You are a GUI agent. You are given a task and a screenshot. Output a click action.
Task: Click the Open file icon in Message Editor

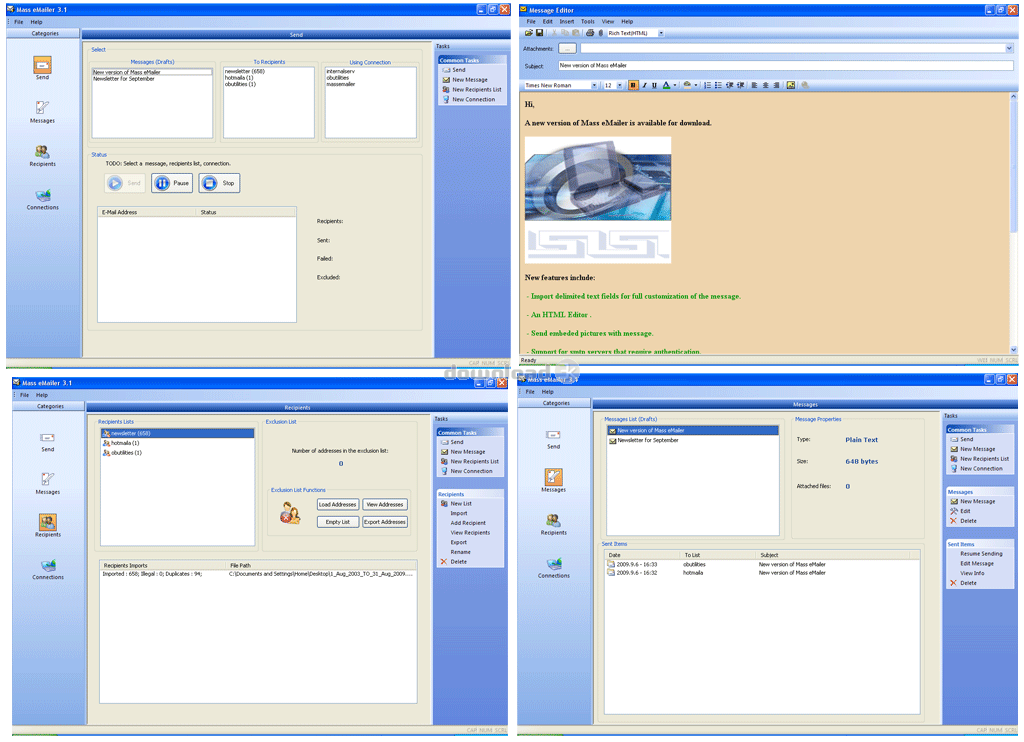tap(528, 33)
